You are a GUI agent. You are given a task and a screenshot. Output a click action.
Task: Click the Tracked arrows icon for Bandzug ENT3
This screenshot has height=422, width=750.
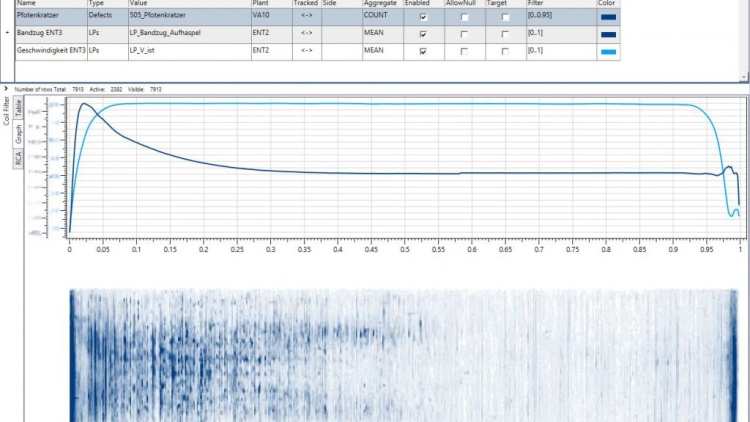pyautogui.click(x=306, y=33)
